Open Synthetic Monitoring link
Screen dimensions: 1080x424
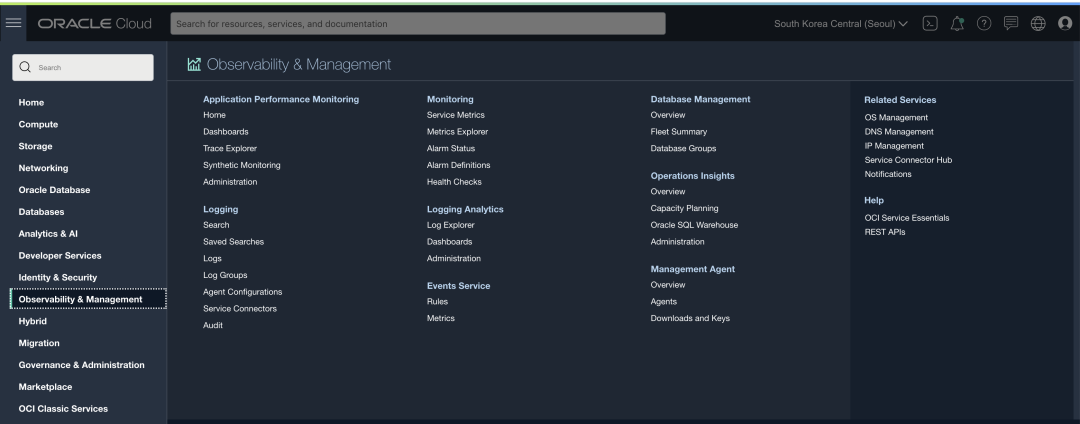click(242, 165)
